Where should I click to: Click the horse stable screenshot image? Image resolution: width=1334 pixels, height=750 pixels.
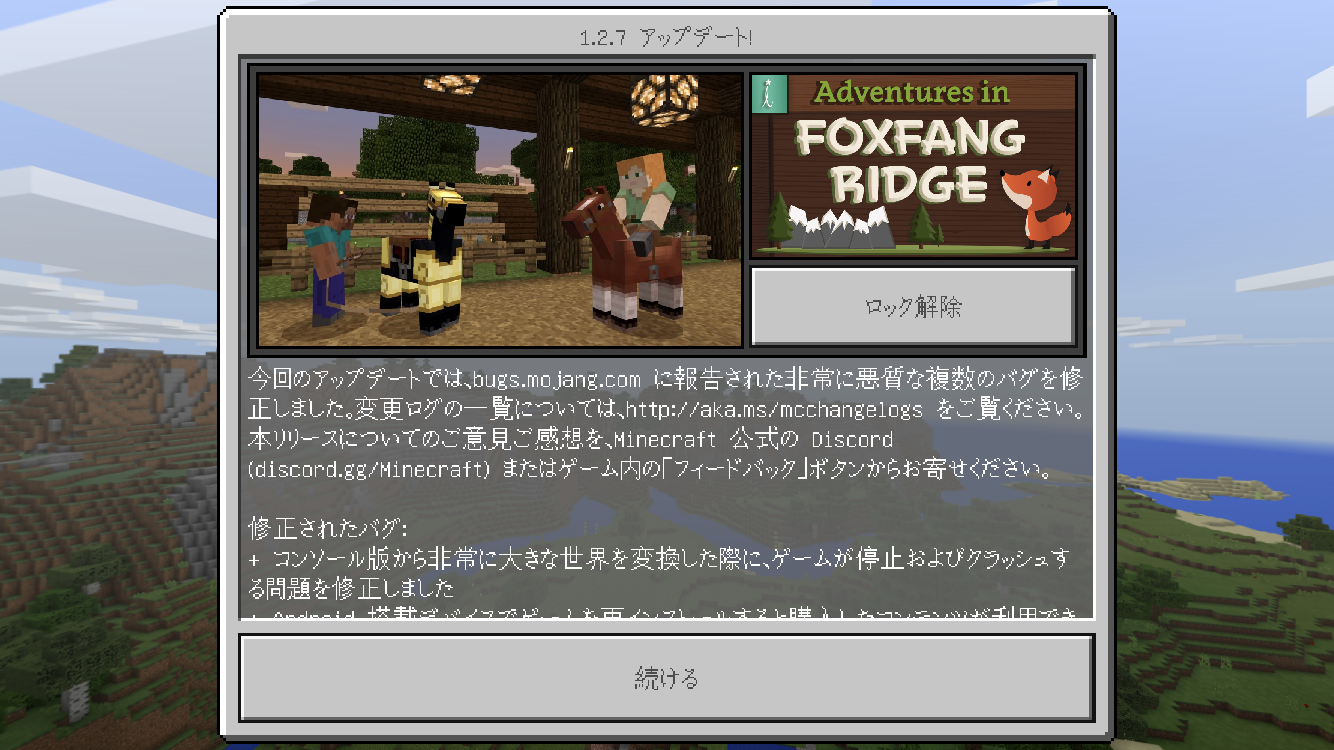coord(500,209)
